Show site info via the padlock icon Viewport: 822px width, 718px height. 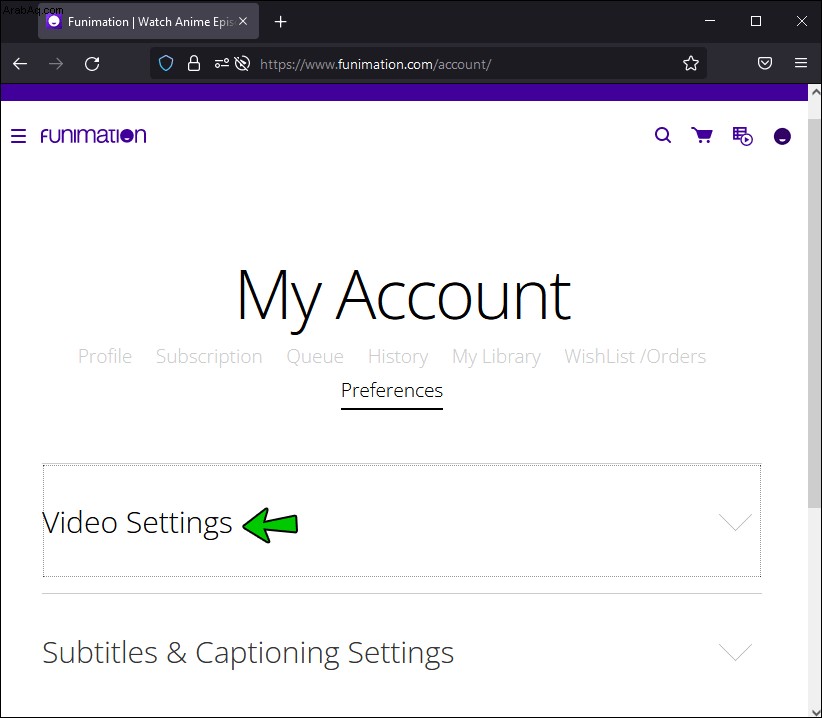tap(194, 63)
